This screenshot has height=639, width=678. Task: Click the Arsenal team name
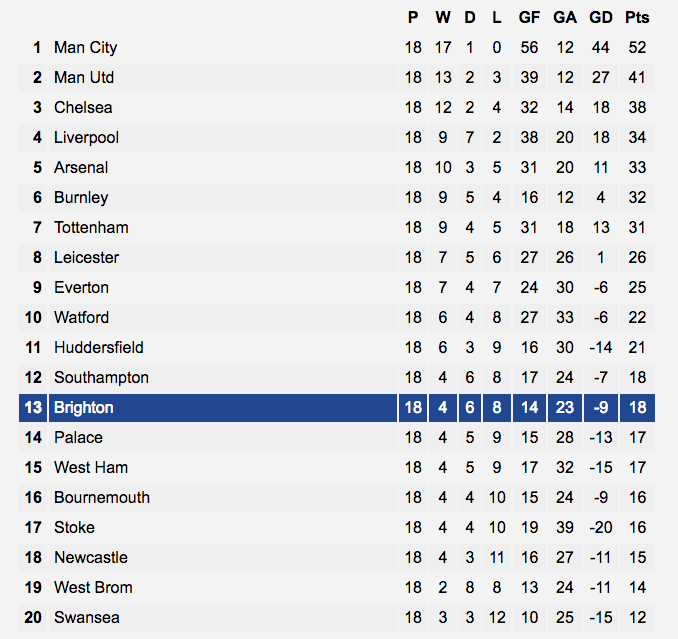point(81,167)
